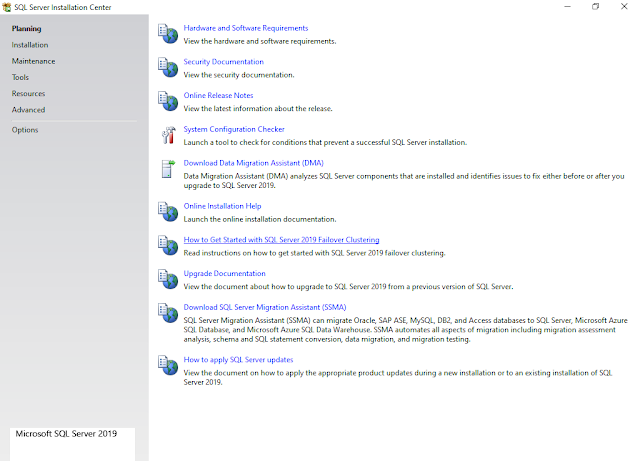Viewport: 640px width, 461px height.
Task: Click the server download icon for Data Migration Assistant
Action: point(168,169)
